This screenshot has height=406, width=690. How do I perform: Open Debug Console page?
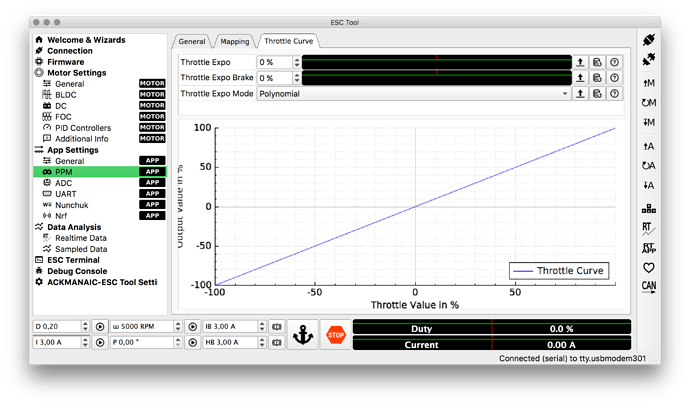77,271
